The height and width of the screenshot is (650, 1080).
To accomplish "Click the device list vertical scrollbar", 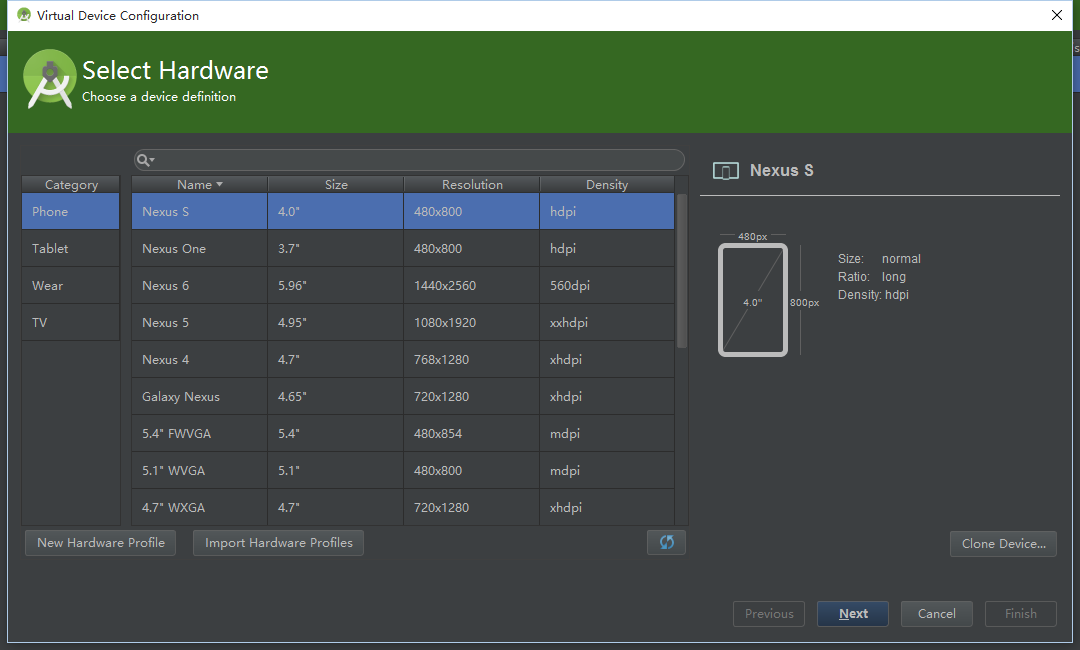I will pyautogui.click(x=682, y=270).
